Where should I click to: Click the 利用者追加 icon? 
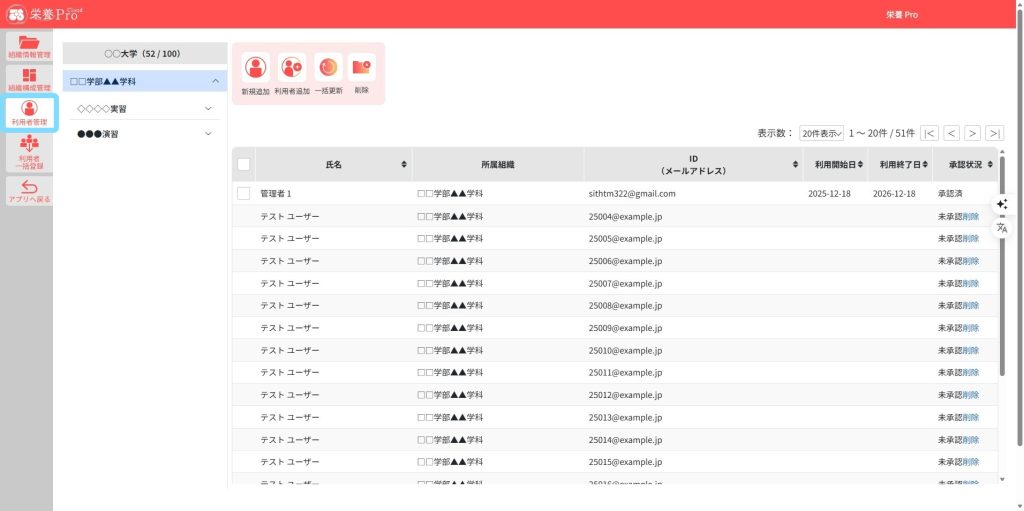pyautogui.click(x=292, y=69)
